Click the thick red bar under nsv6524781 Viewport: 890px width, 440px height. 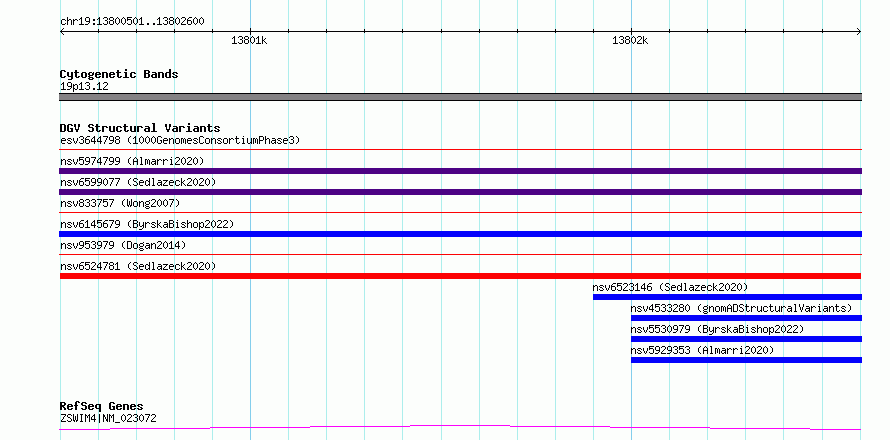click(460, 276)
